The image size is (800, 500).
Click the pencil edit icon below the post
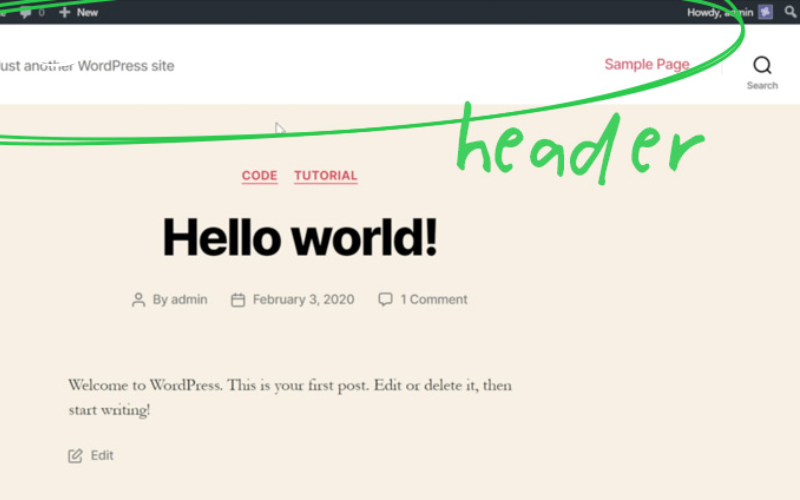point(75,455)
